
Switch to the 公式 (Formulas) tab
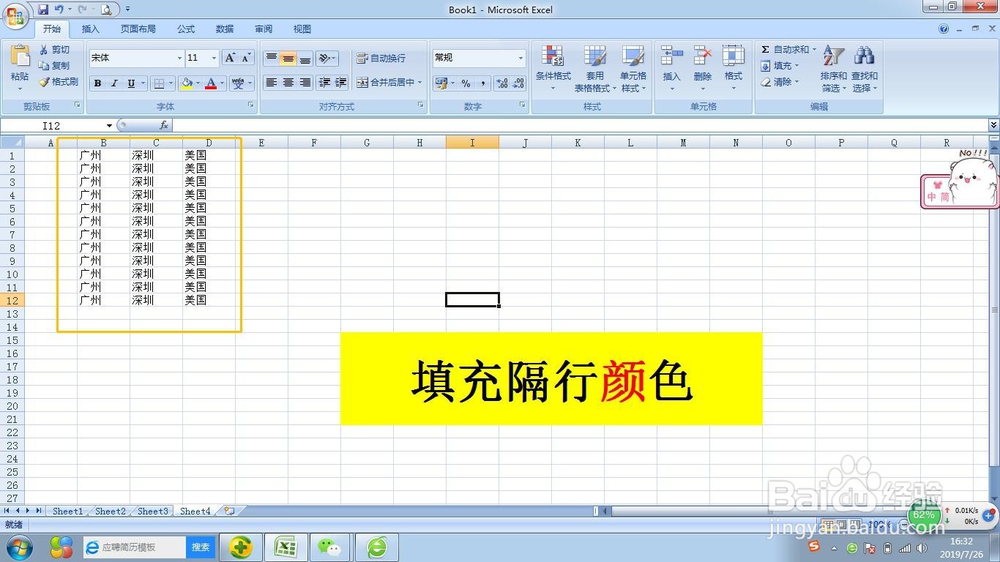(186, 29)
